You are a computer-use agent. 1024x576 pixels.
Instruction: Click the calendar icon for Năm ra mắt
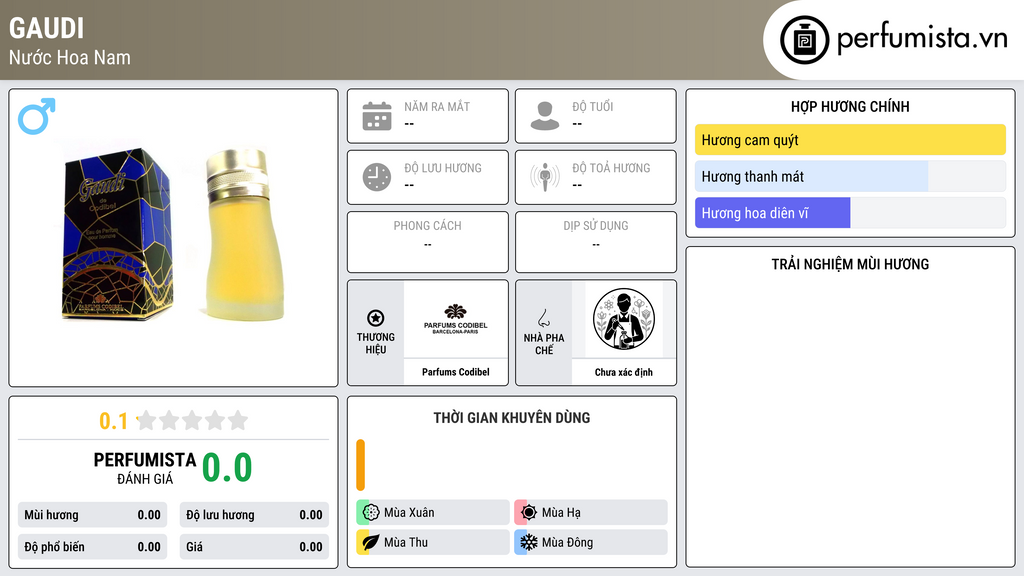tap(377, 116)
